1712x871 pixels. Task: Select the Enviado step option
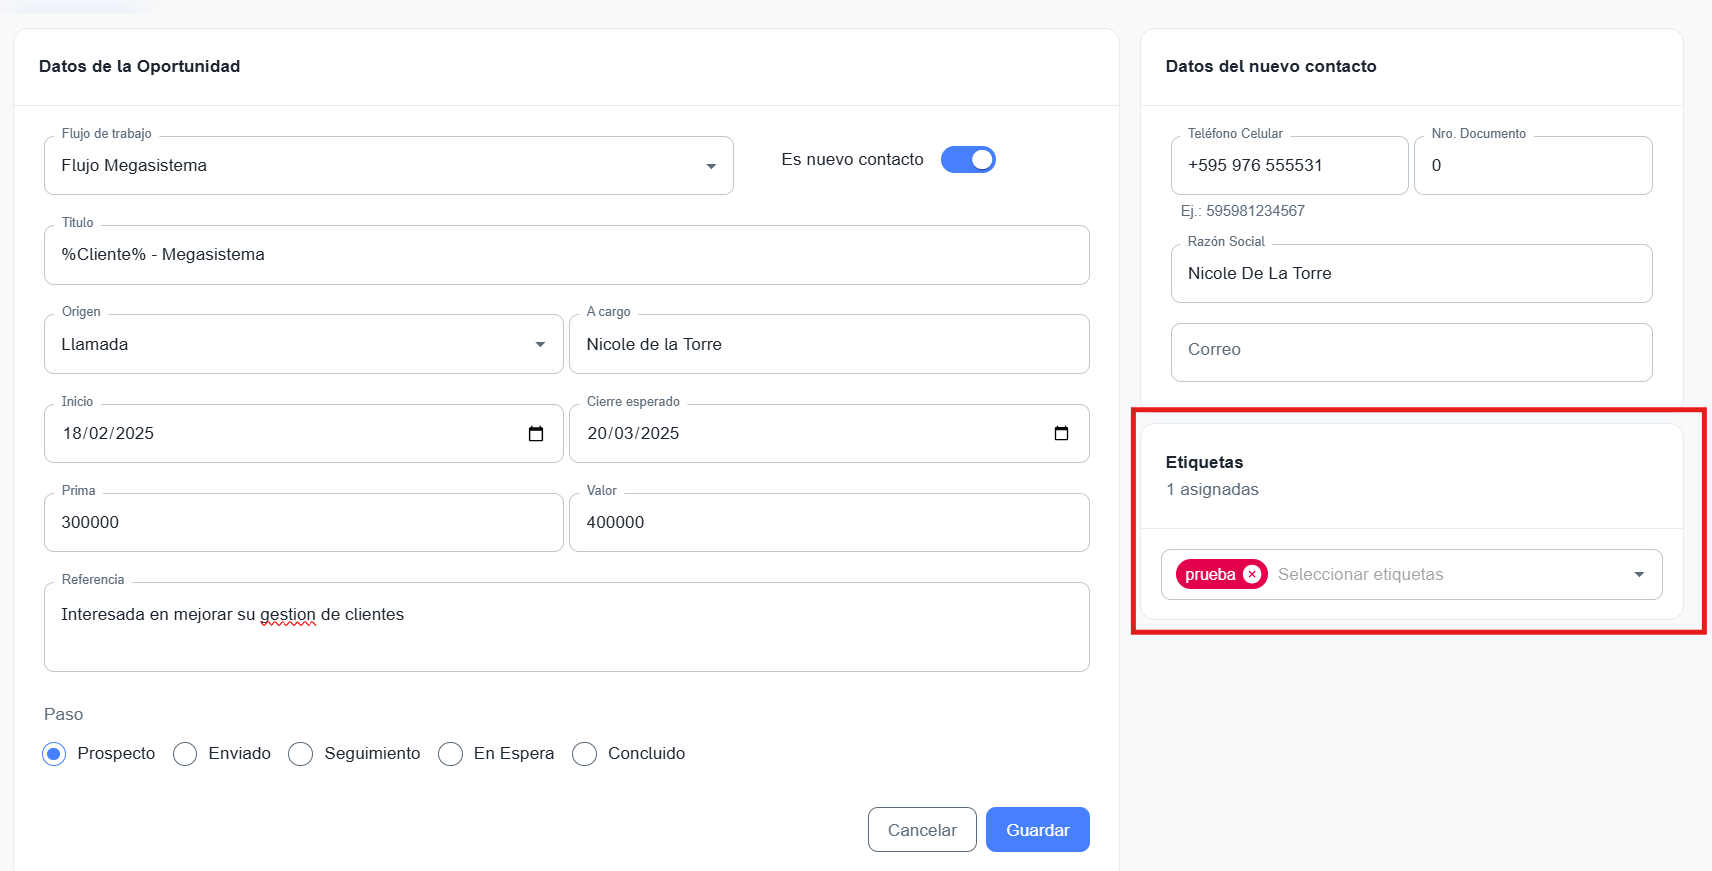pos(185,754)
